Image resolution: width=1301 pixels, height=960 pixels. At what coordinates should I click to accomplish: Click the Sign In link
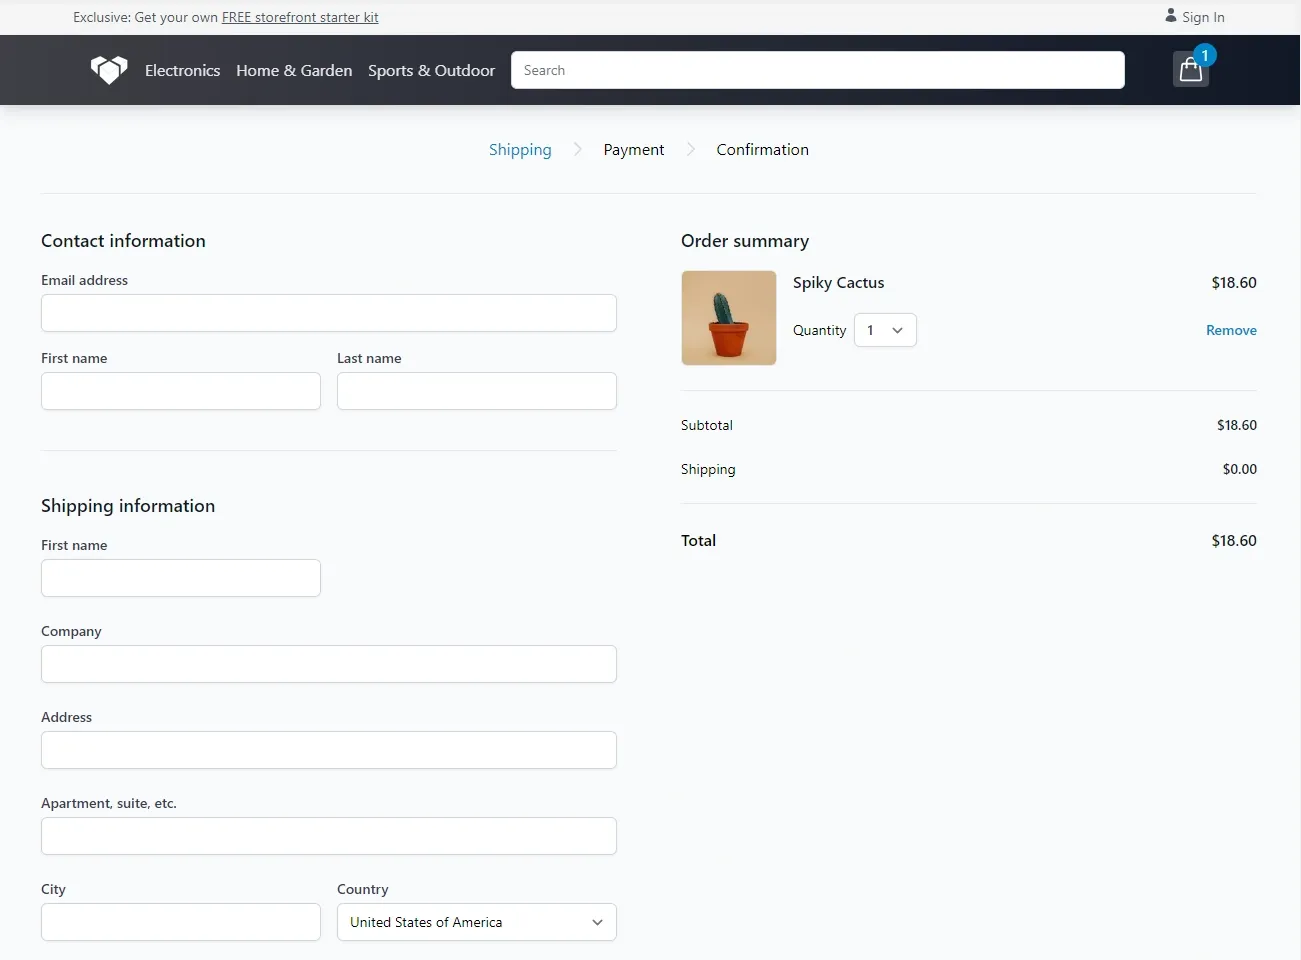point(1203,17)
